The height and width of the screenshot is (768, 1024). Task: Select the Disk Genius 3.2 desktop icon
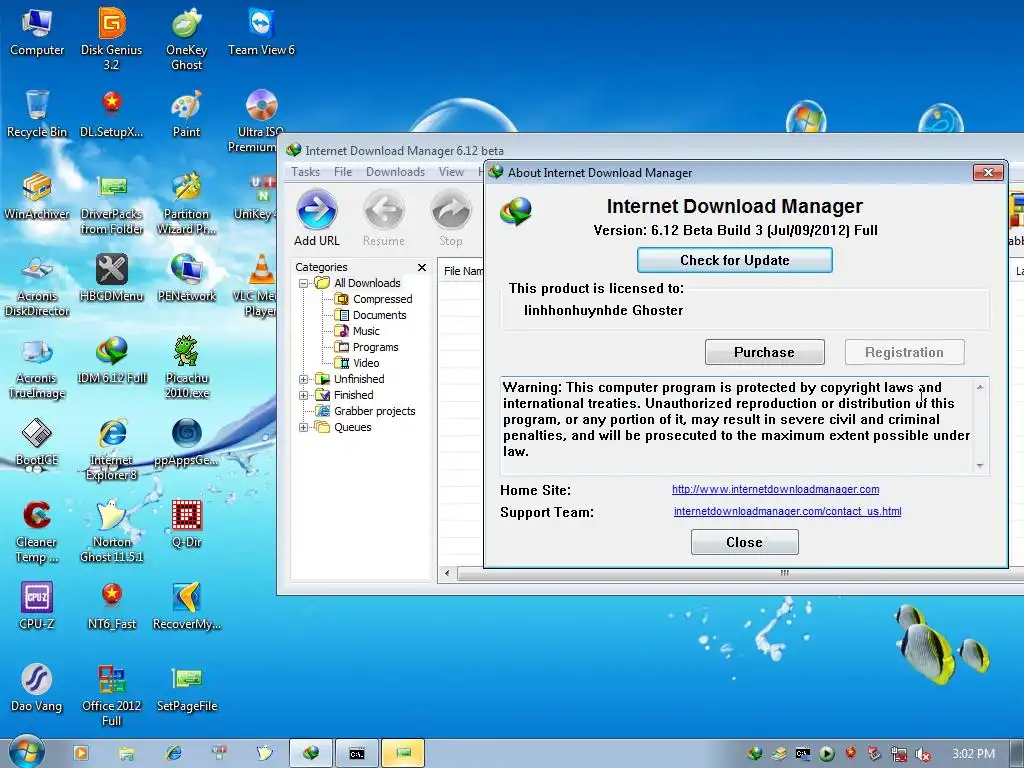point(112,38)
